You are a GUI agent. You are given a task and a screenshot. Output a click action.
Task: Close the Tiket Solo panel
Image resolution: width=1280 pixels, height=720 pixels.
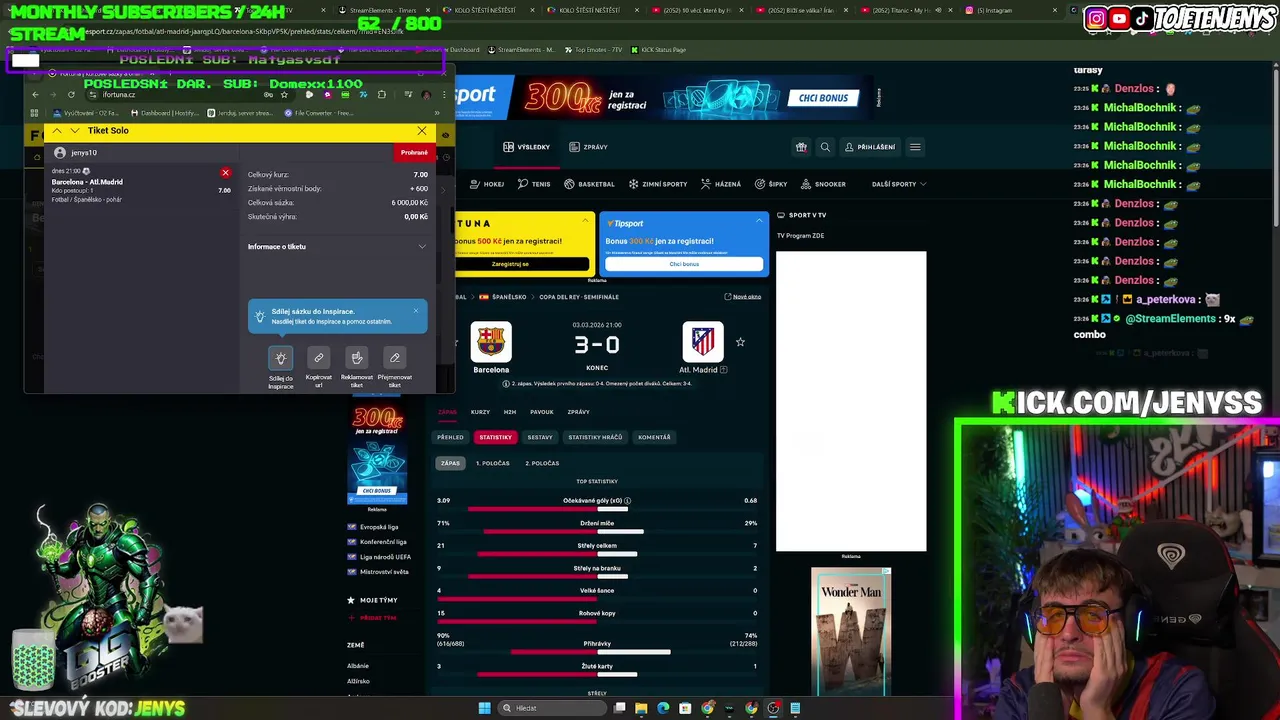[x=422, y=131]
